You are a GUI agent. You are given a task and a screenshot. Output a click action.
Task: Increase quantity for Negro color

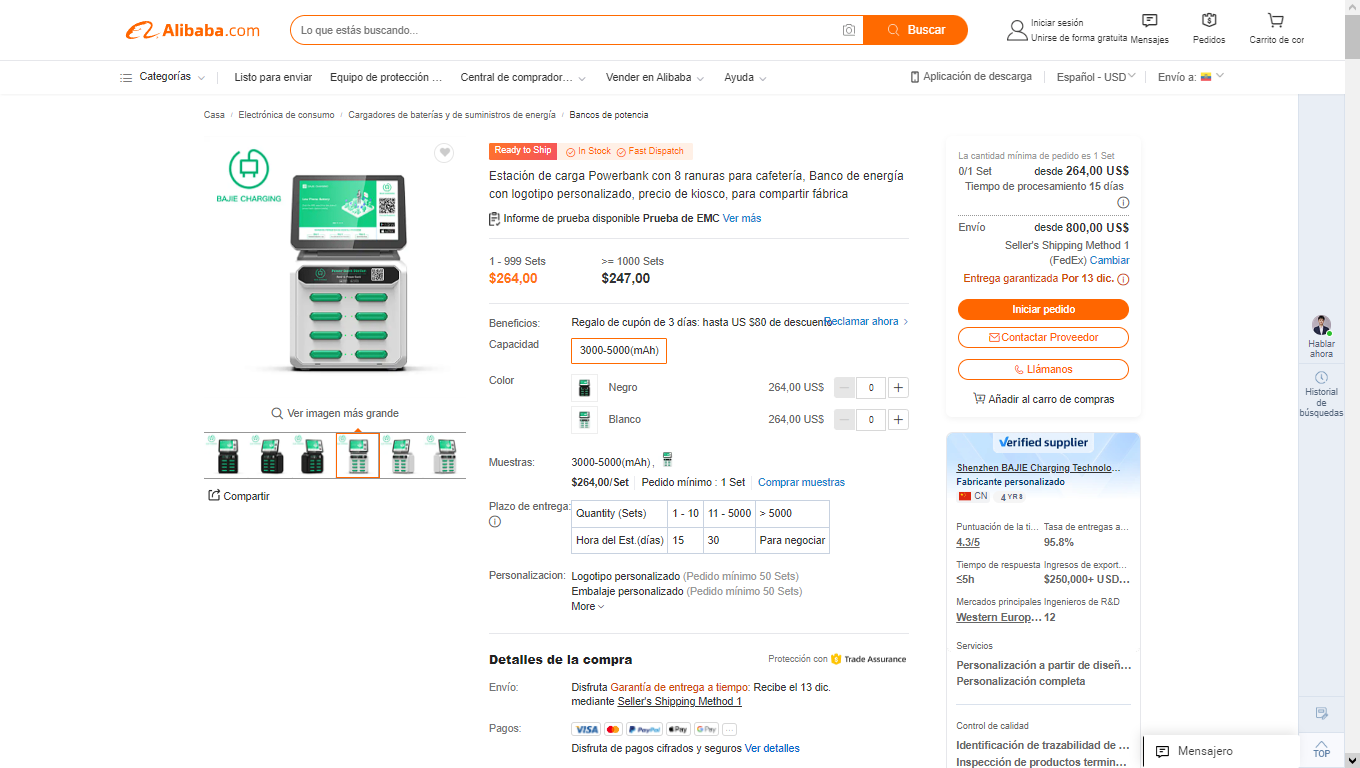click(x=898, y=388)
